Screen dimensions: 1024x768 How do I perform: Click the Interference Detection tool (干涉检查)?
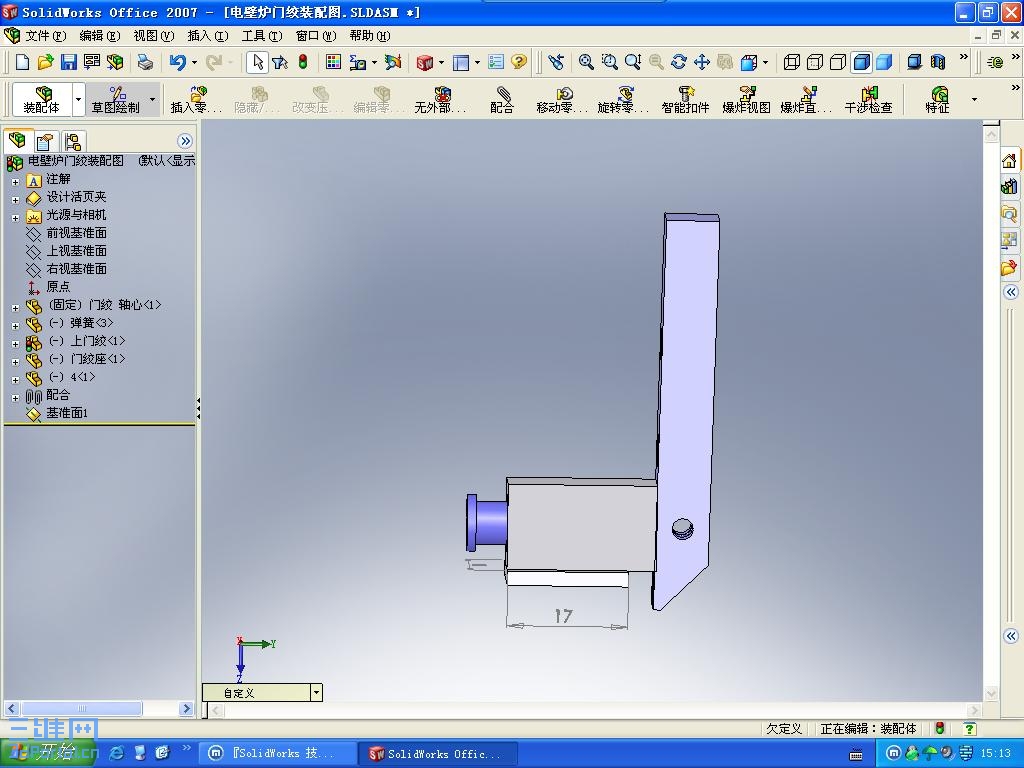[869, 99]
